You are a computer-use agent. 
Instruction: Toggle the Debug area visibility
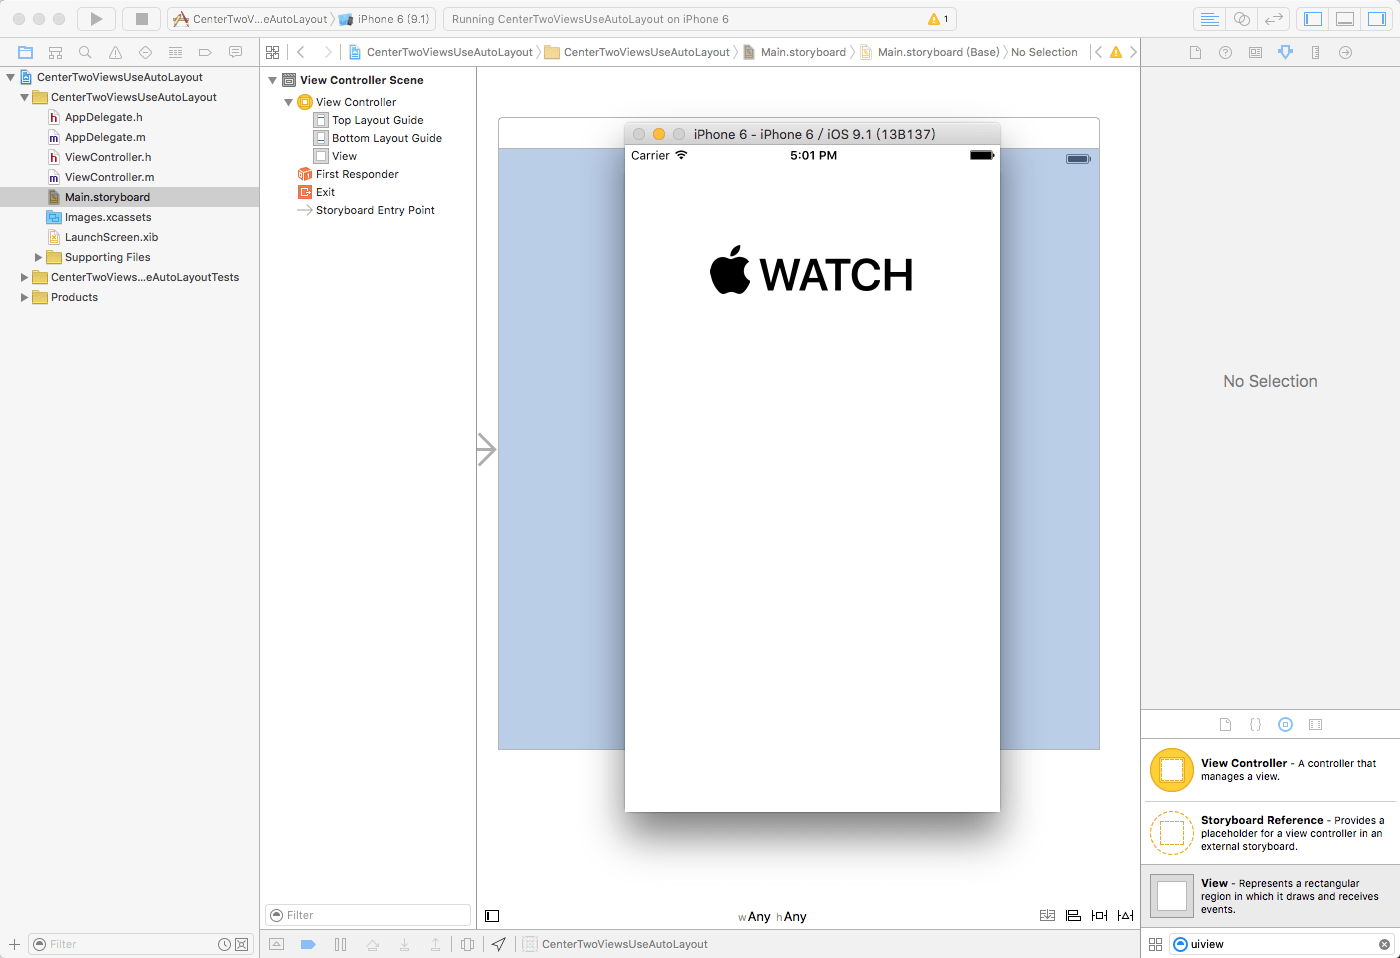pyautogui.click(x=1345, y=19)
